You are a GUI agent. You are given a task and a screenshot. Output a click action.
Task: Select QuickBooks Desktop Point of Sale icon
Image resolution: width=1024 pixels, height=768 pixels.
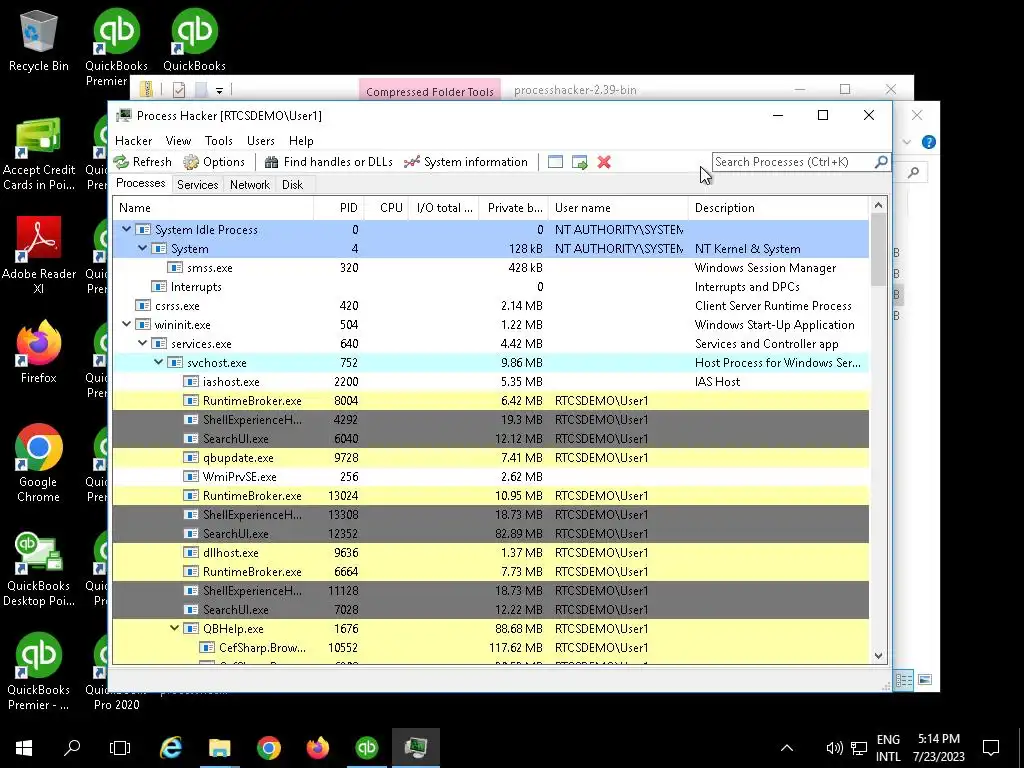click(x=39, y=569)
